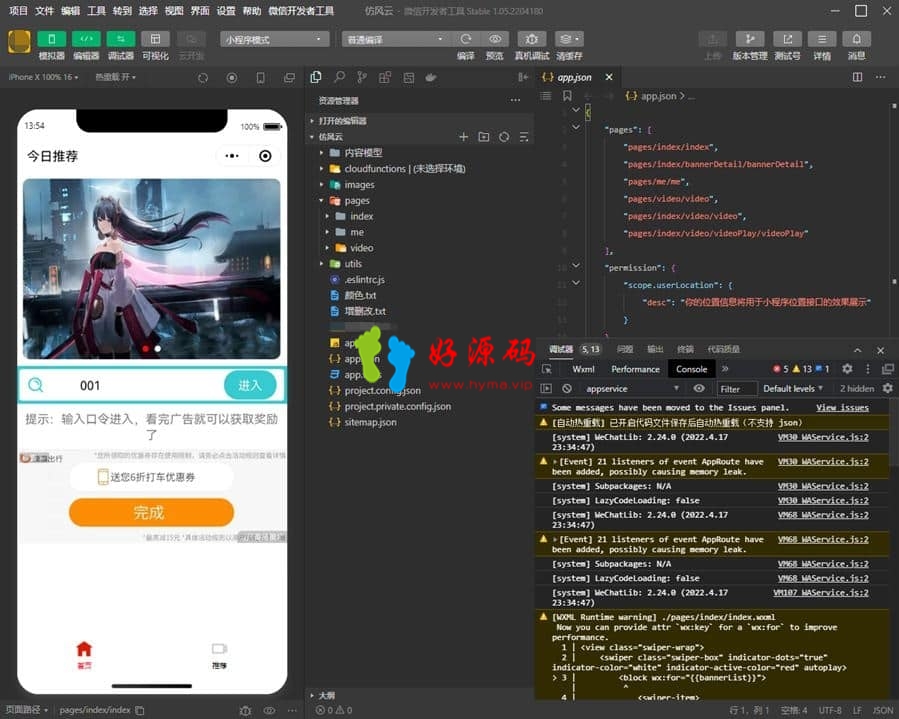Open the compile mode (普通编译) dropdown
This screenshot has width=899, height=719.
click(394, 39)
